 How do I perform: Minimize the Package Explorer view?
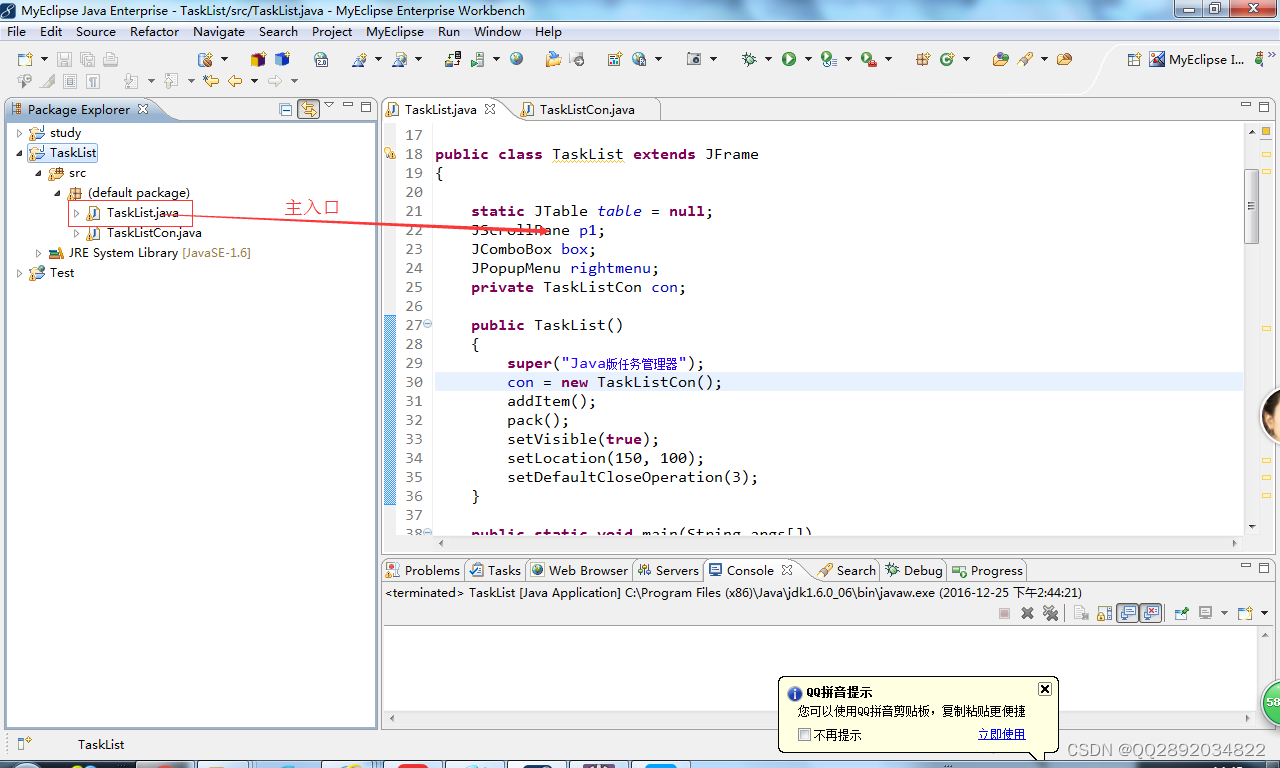347,106
